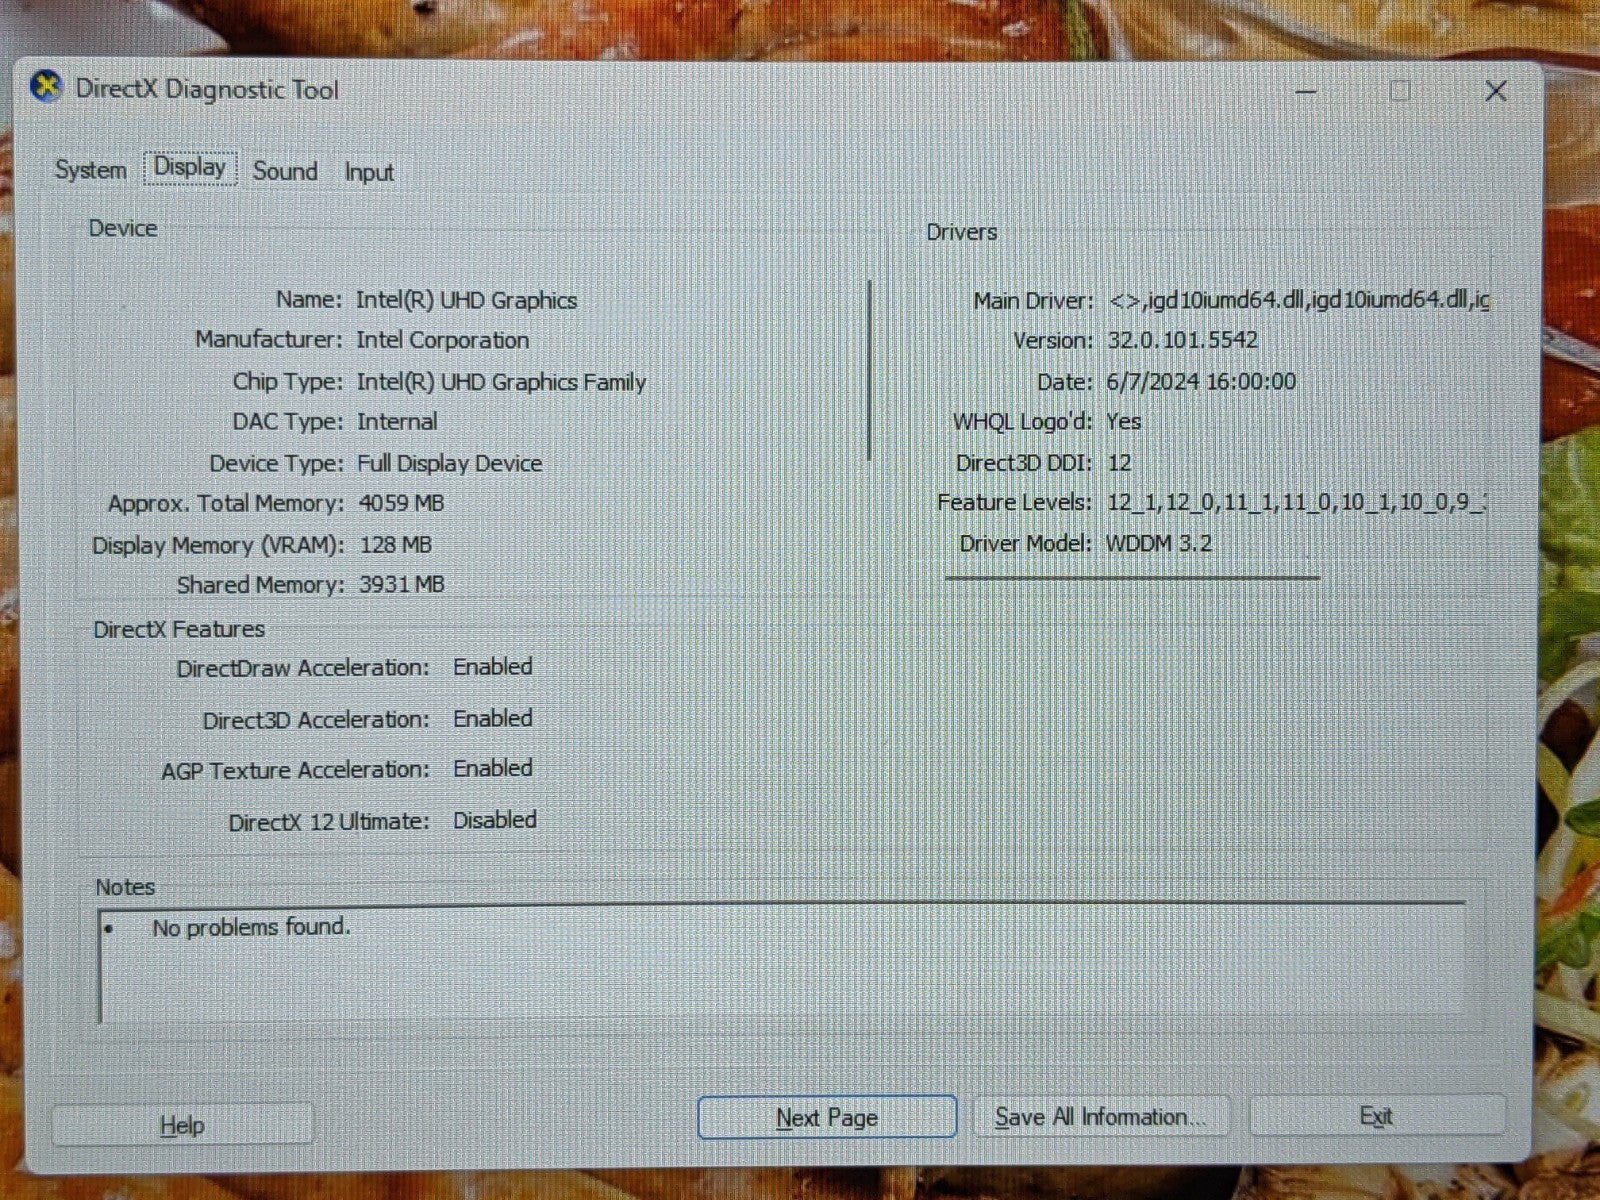Go to the Input tab
Screen dimensions: 1600x1200
coord(369,172)
